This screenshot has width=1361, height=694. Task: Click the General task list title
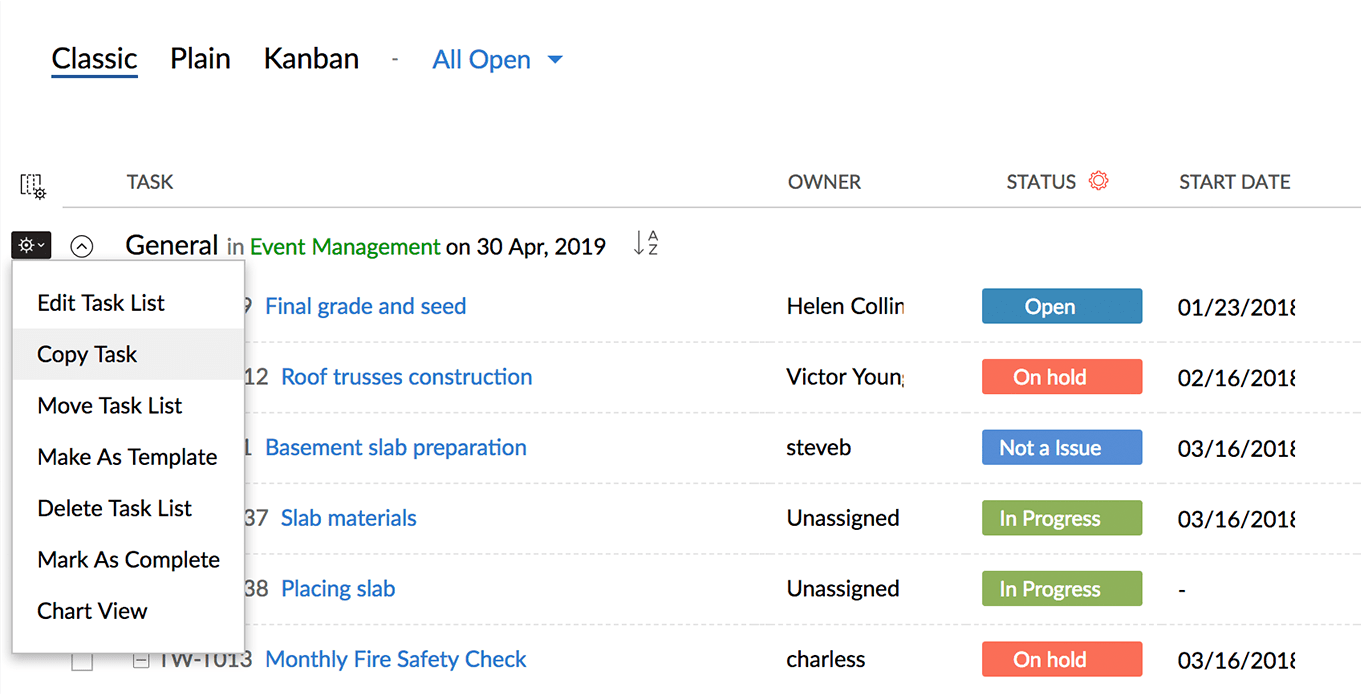click(172, 245)
